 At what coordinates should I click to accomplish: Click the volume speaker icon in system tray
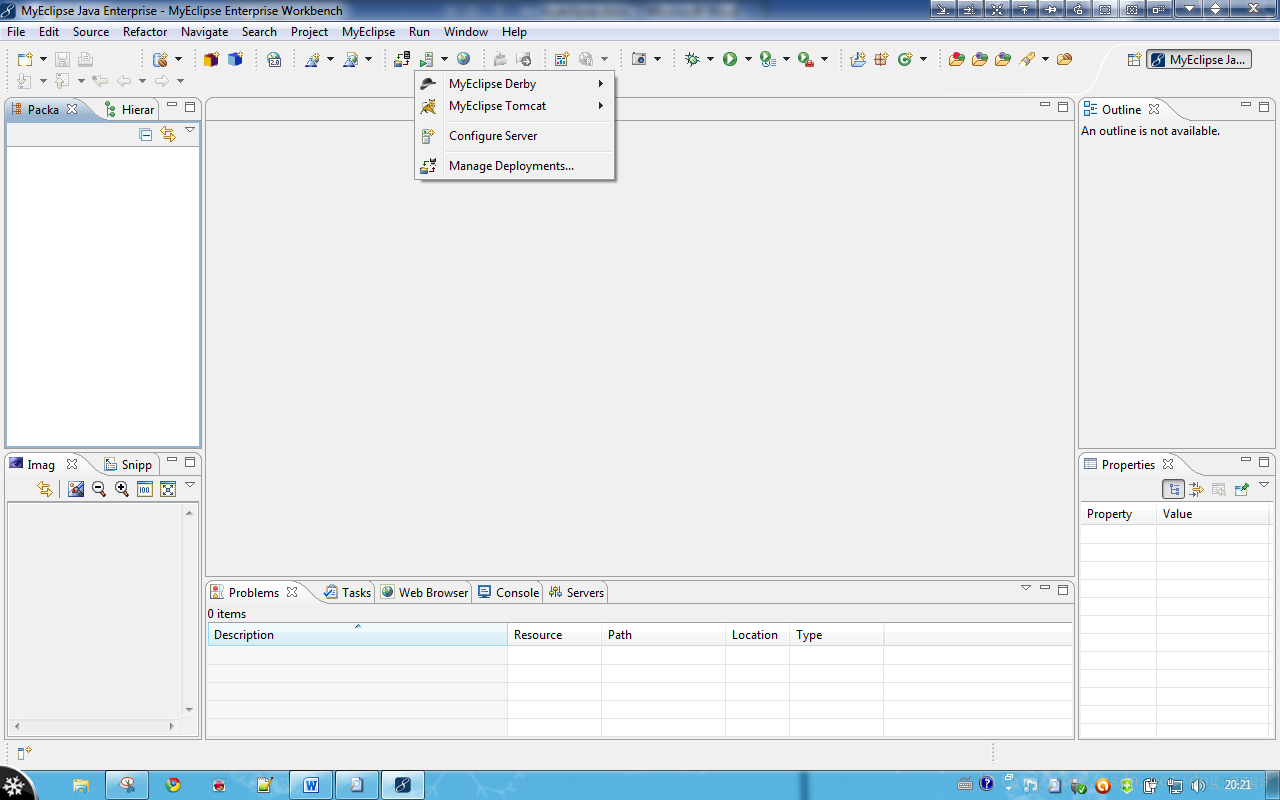(1197, 786)
